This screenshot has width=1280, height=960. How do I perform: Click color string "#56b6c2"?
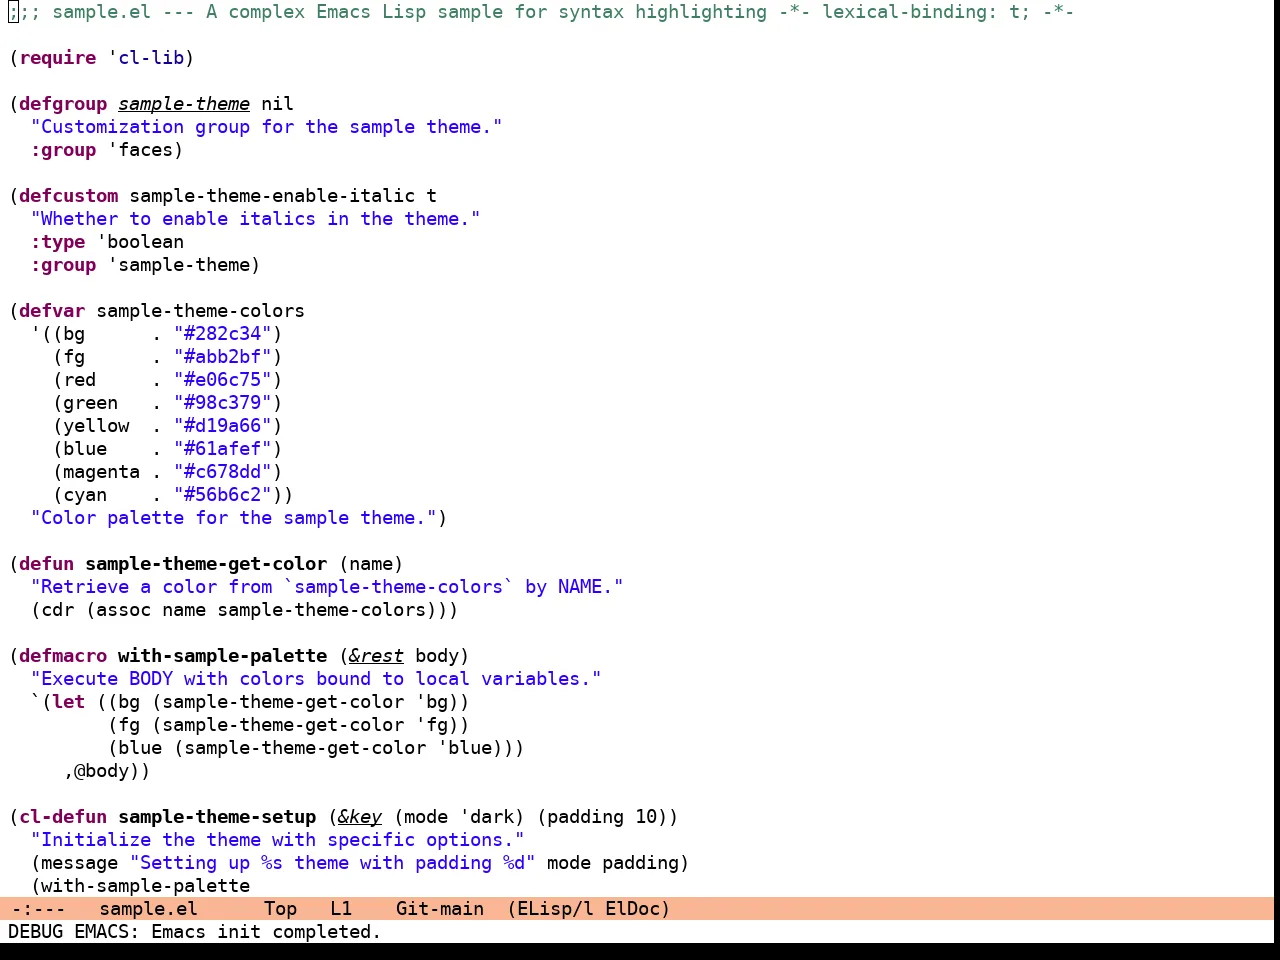222,495
